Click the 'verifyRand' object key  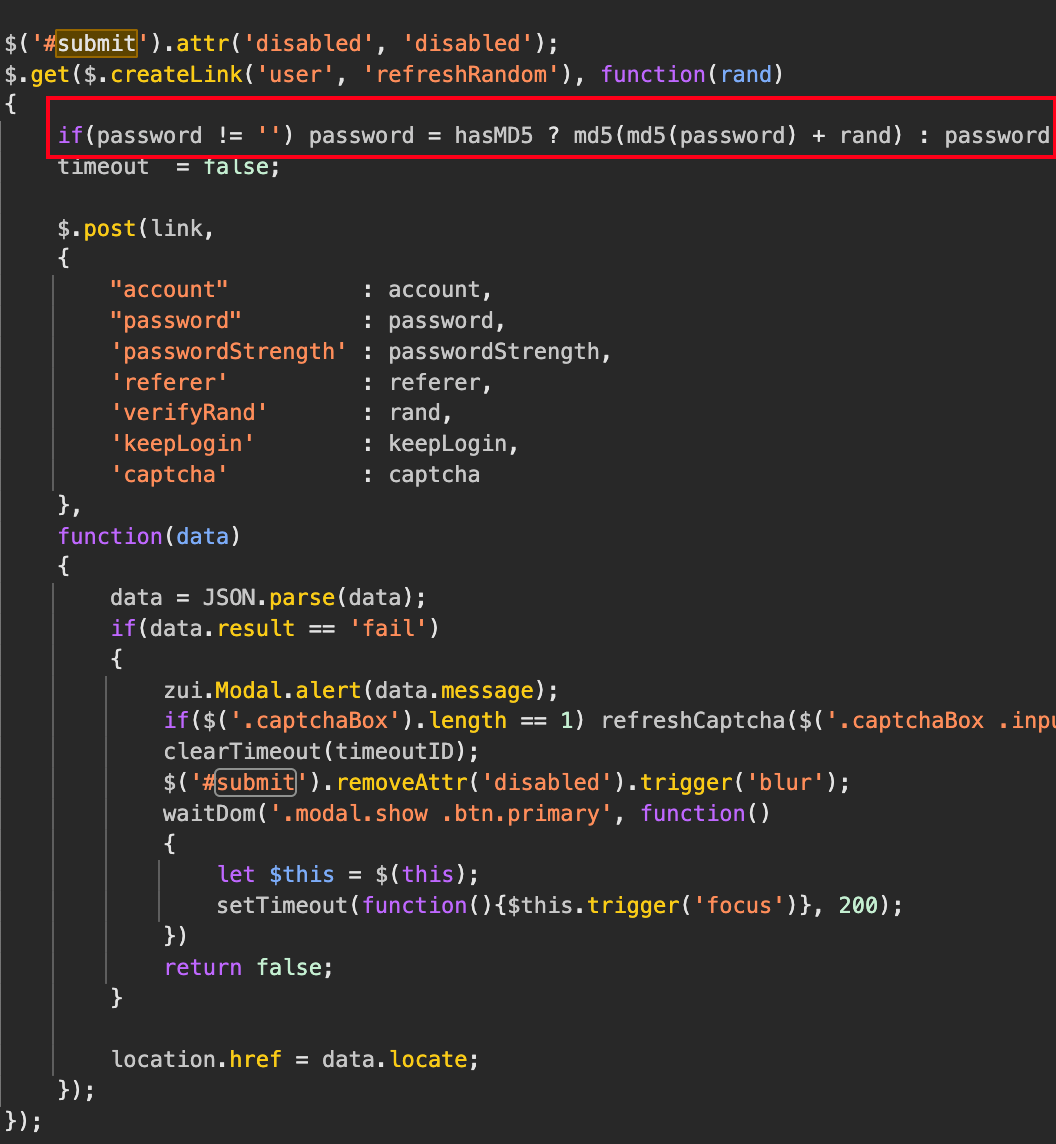click(x=189, y=413)
